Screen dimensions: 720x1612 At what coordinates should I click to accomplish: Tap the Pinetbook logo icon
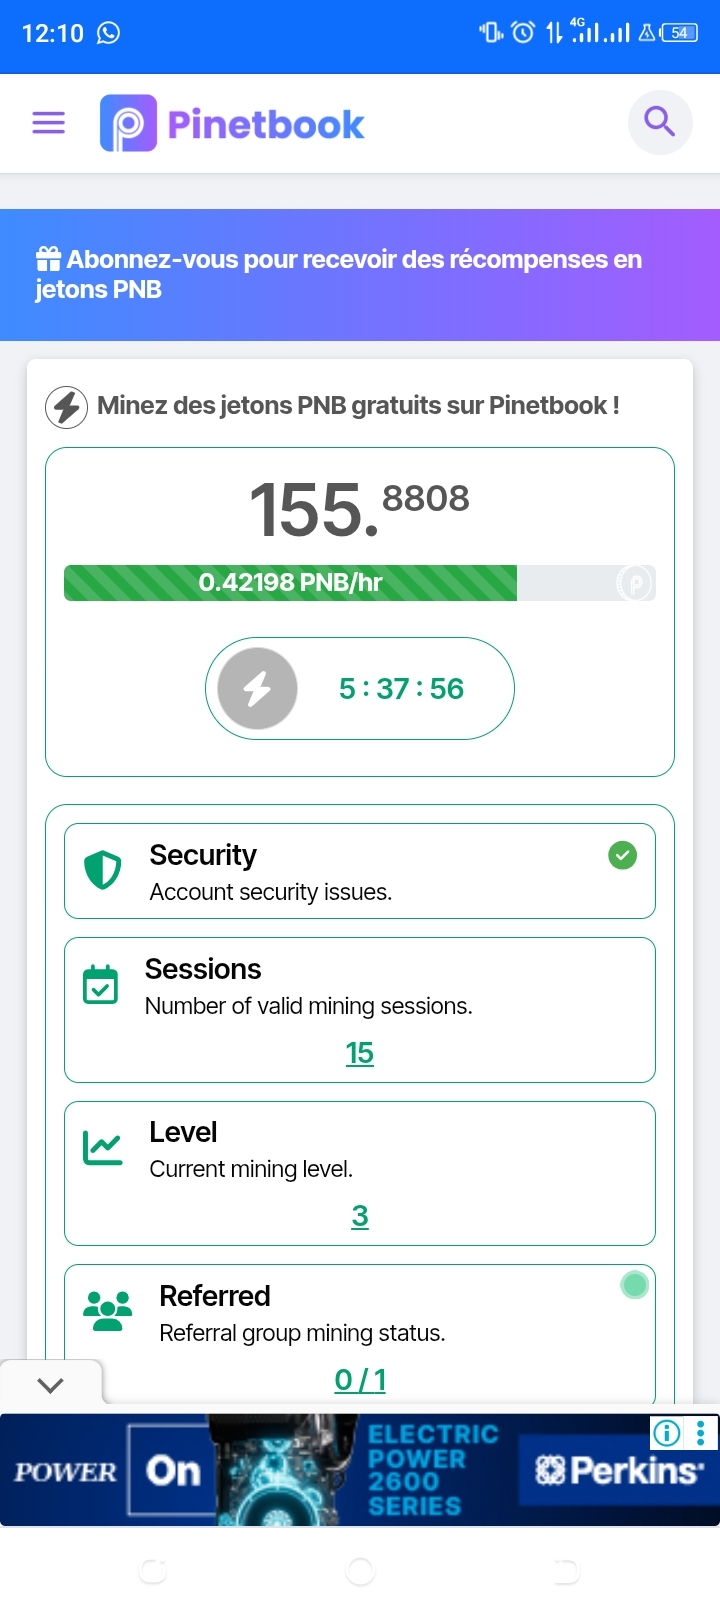tap(128, 123)
